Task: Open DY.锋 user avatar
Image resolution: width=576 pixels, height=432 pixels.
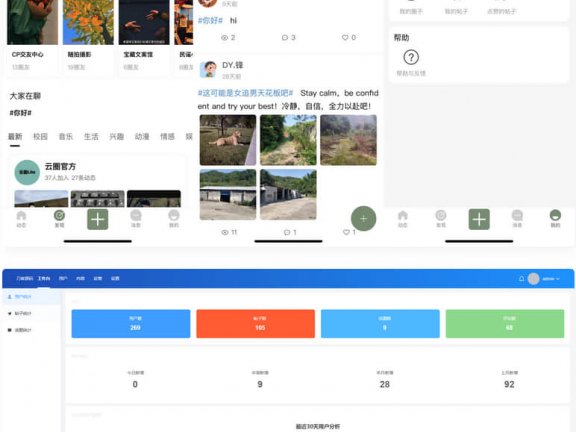Action: coord(208,69)
